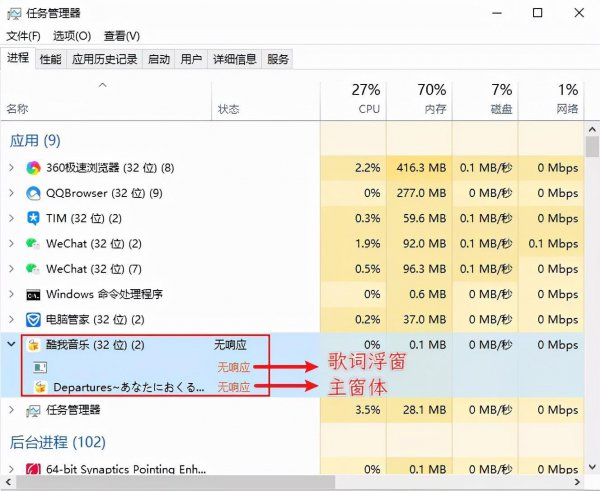
Task: Sort by the 网络 column header
Action: pos(551,101)
